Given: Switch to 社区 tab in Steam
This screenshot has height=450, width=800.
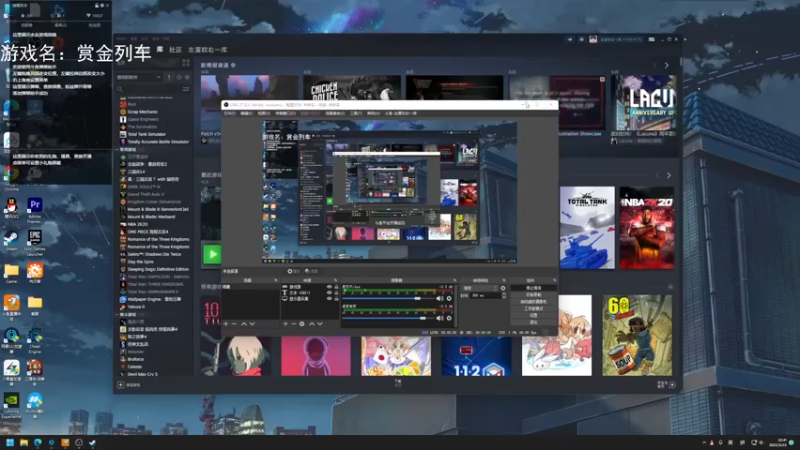Looking at the screenshot, I should point(176,49).
